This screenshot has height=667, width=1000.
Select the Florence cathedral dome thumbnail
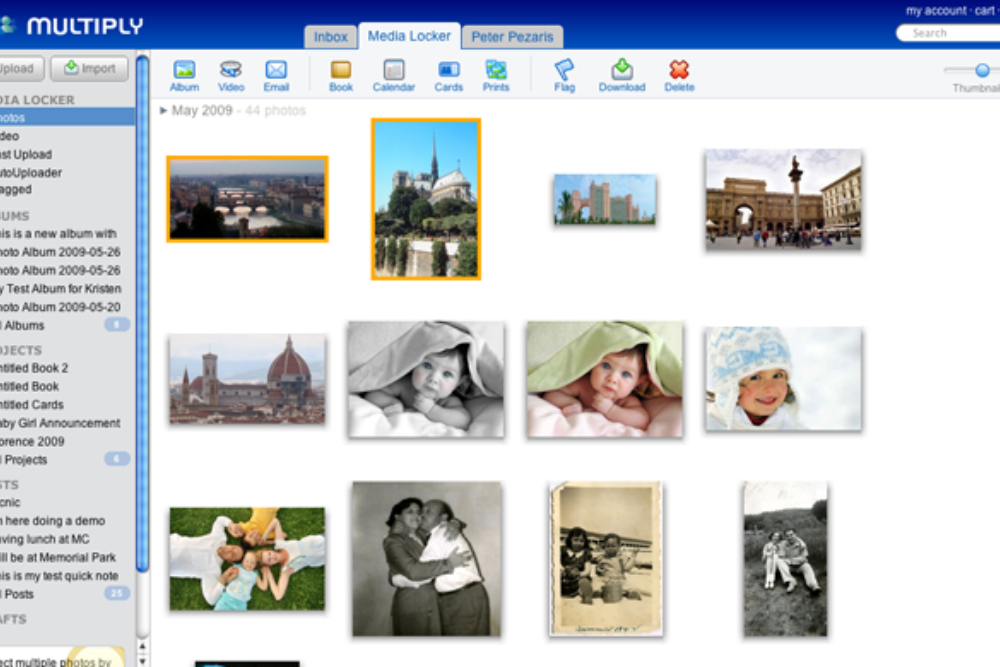[247, 379]
